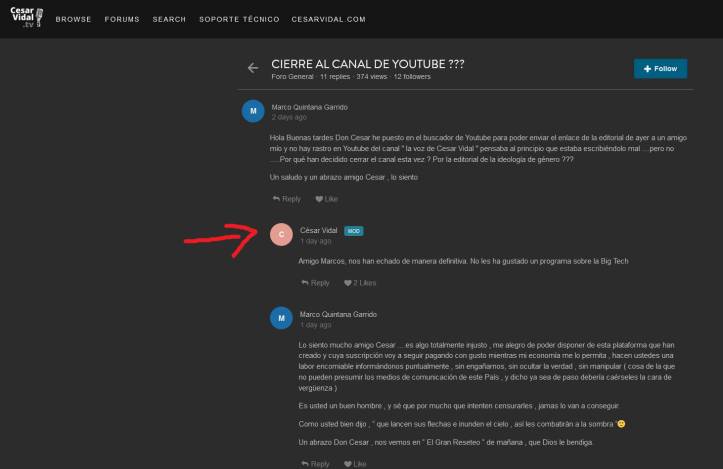Click the MOD badge next to César Vidal
This screenshot has height=469, width=723.
[353, 230]
